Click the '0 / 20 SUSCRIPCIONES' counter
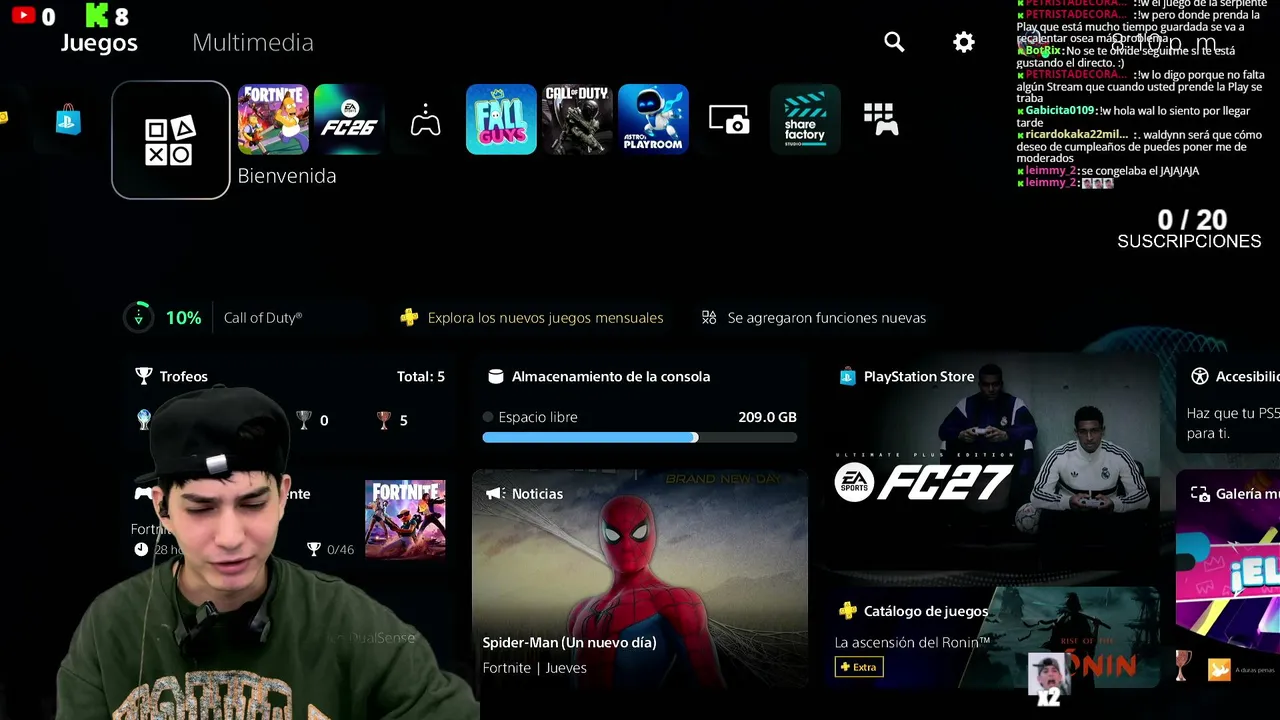 pyautogui.click(x=1190, y=229)
